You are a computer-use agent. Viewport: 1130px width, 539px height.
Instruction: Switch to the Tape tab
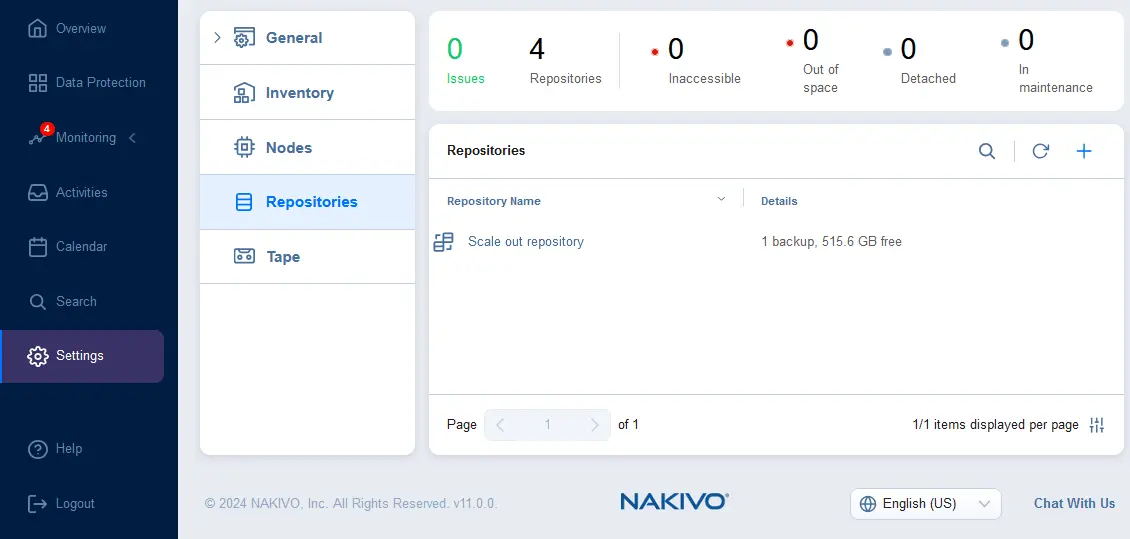pos(307,257)
